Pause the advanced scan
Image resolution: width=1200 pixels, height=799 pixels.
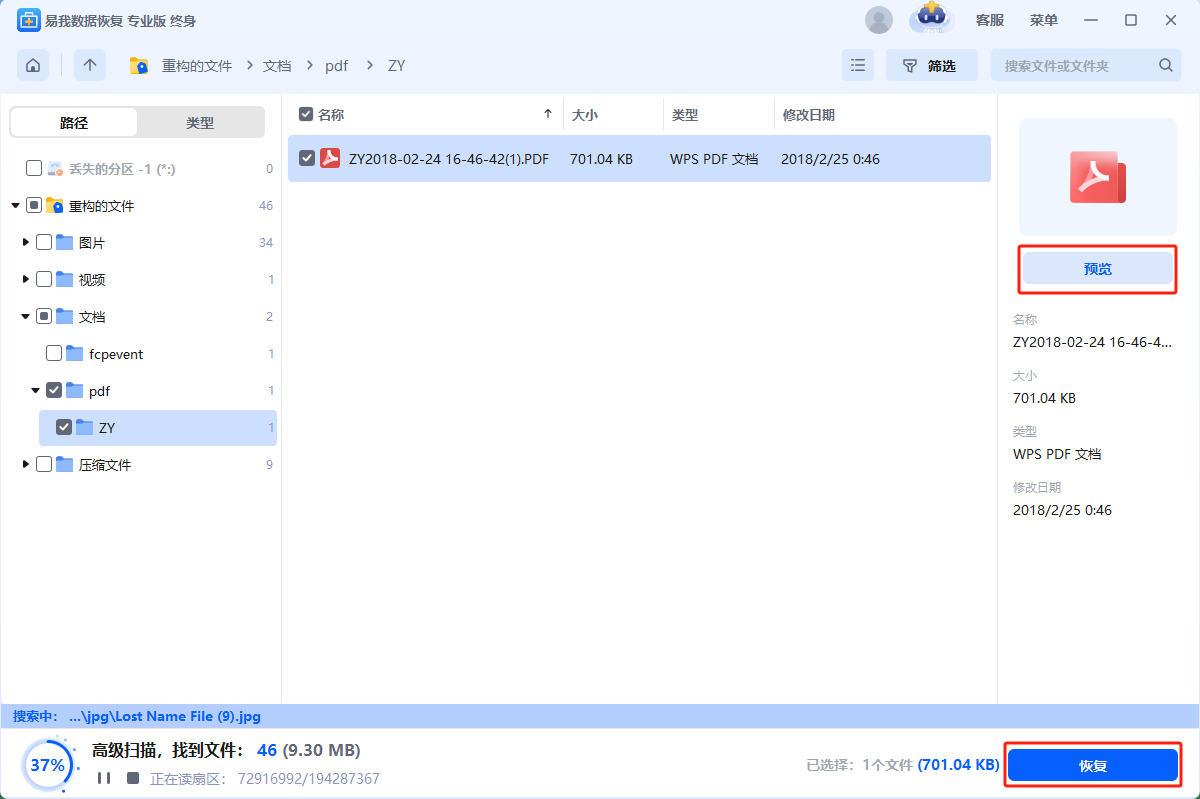point(103,778)
